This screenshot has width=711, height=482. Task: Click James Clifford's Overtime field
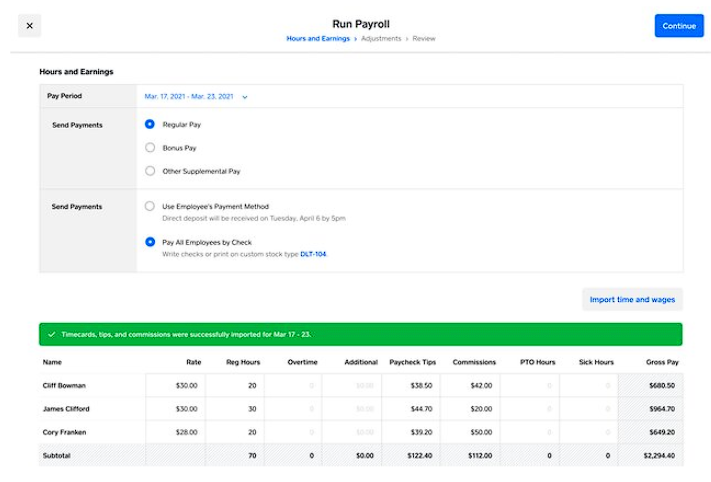294,408
